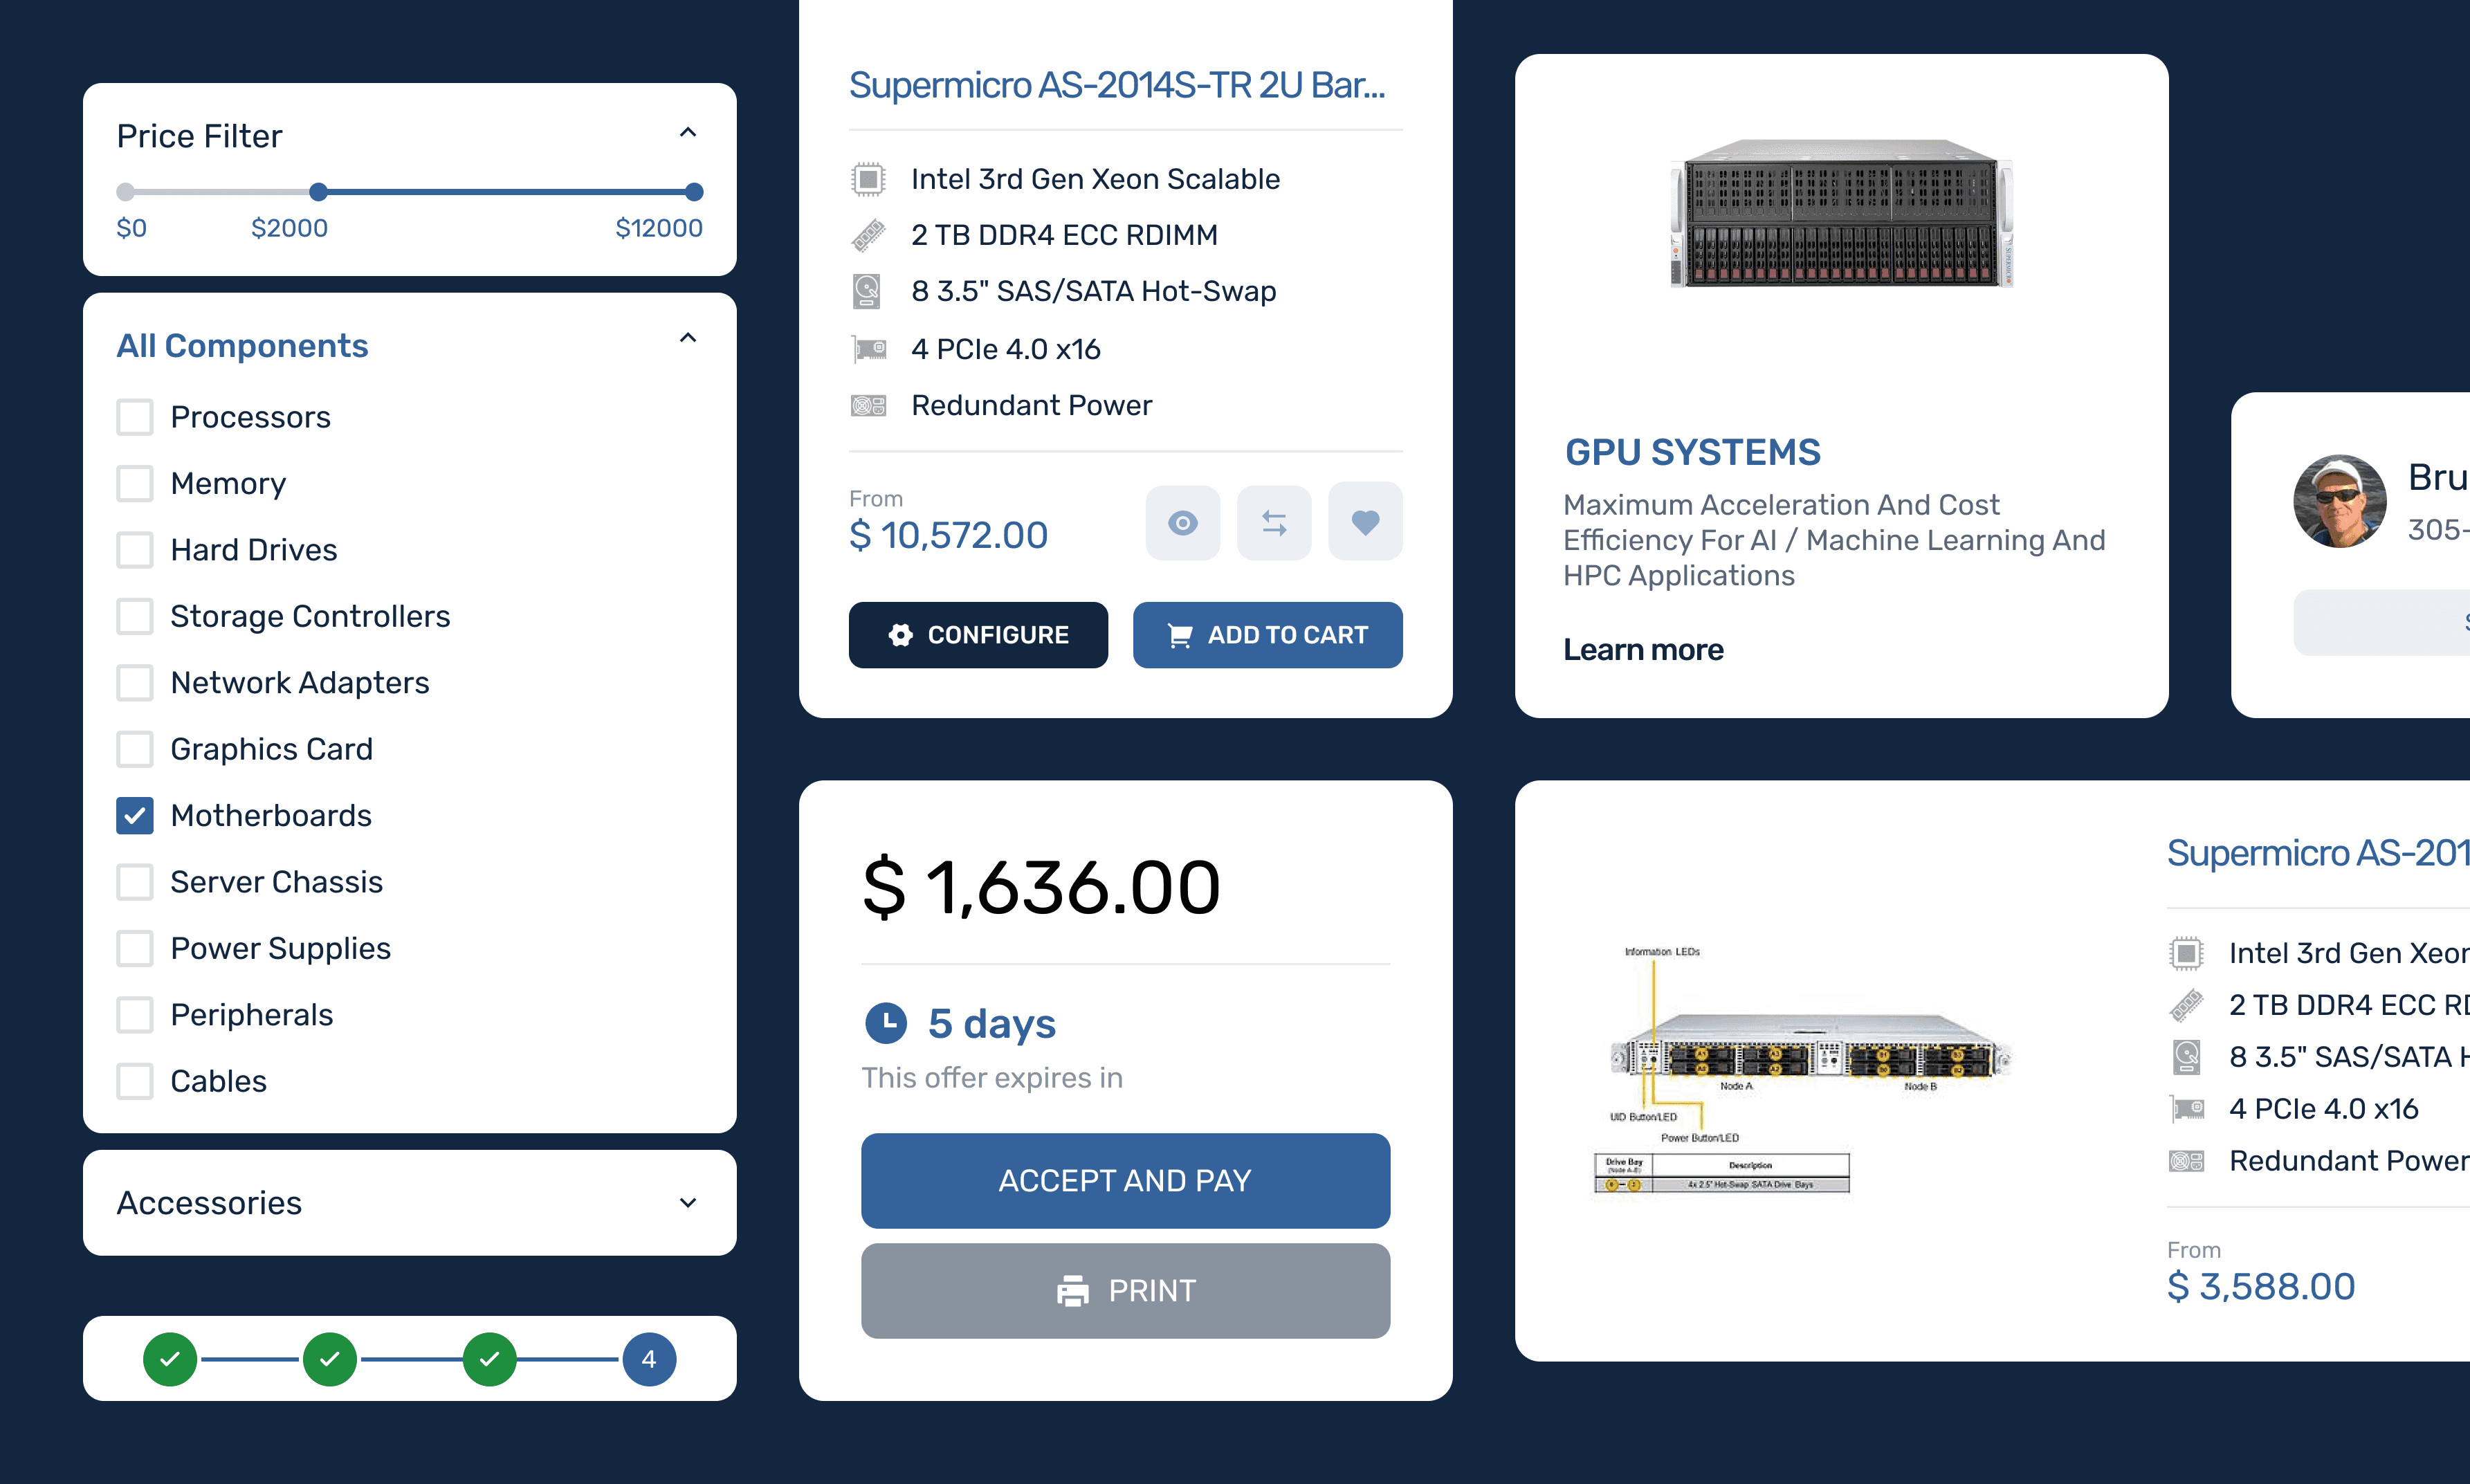This screenshot has width=2470, height=1484.
Task: Click the memory icon beside 2 TB DDR4 ECC RDIMM
Action: (x=868, y=235)
